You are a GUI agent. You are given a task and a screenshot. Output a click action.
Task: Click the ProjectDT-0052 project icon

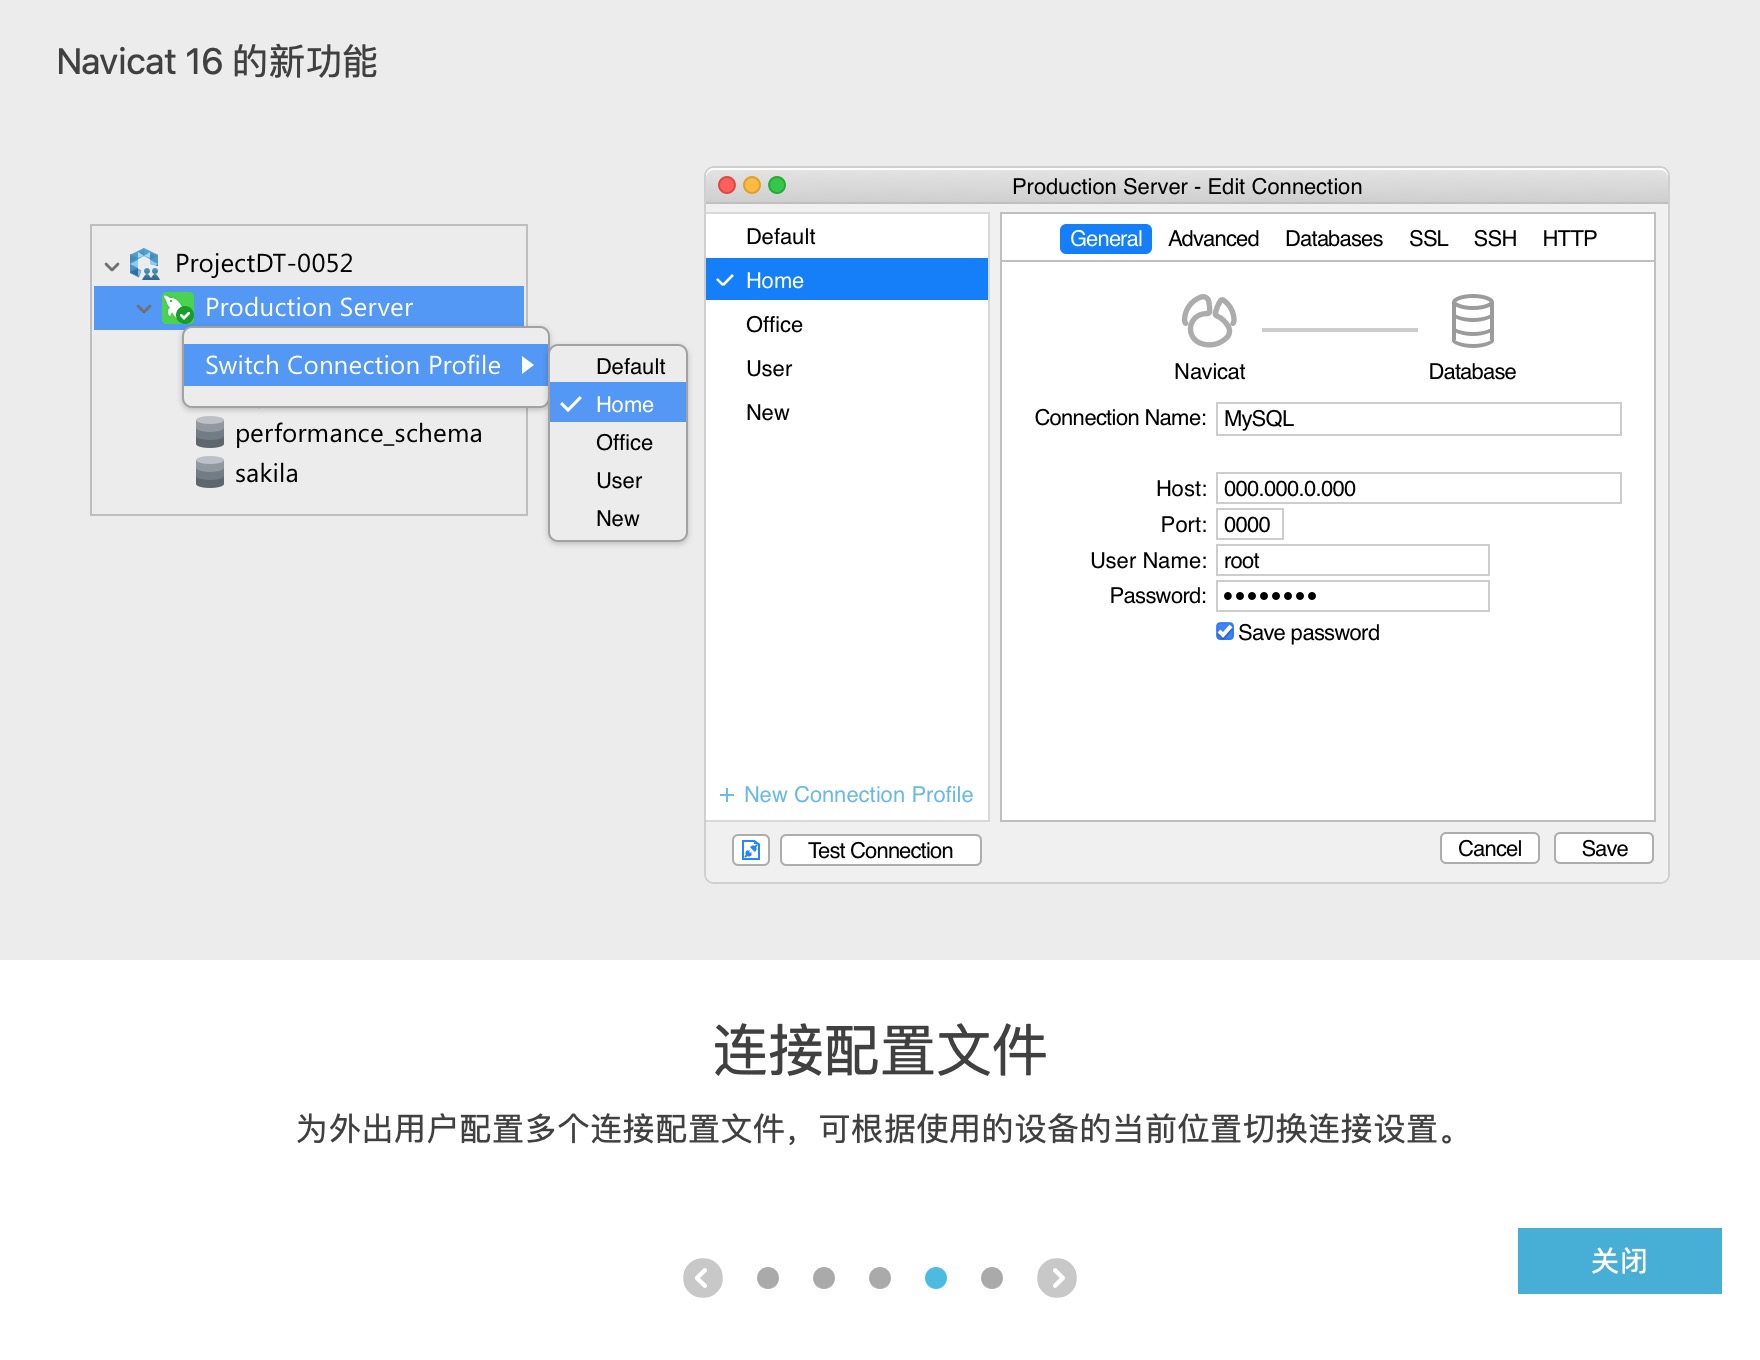(146, 263)
